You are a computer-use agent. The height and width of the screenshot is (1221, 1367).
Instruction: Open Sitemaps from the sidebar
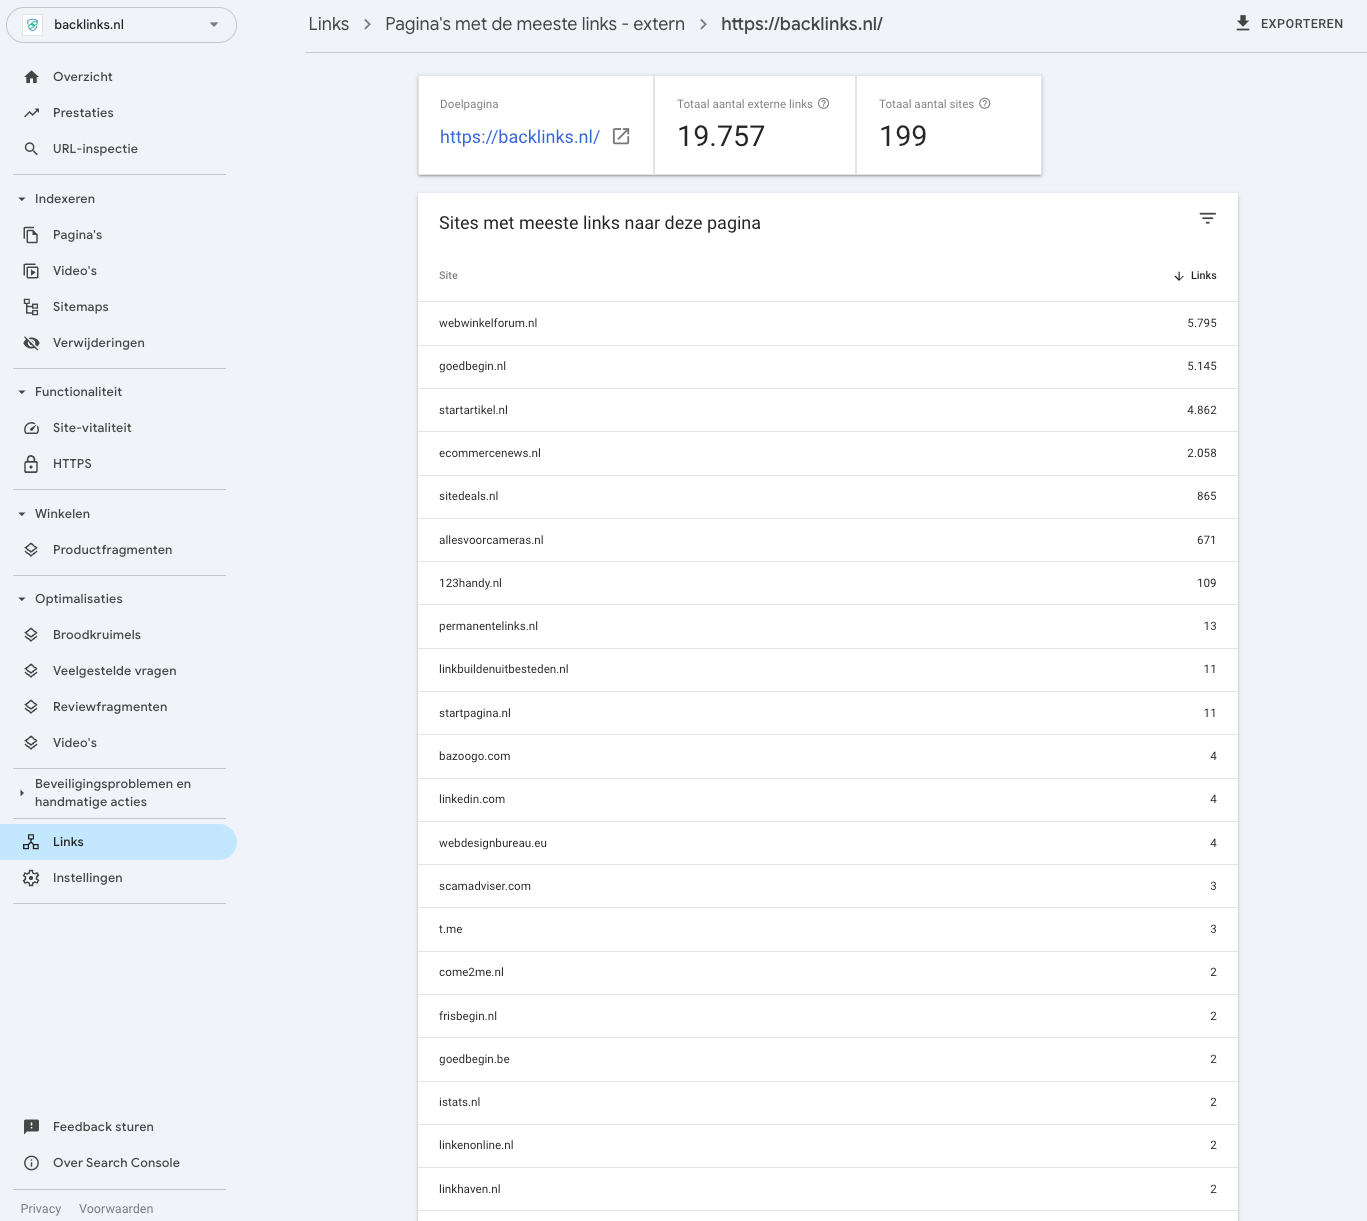click(80, 306)
